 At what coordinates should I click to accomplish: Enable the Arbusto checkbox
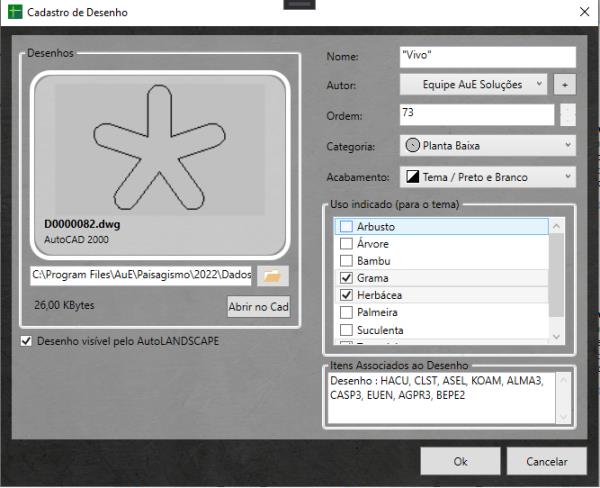pyautogui.click(x=347, y=227)
